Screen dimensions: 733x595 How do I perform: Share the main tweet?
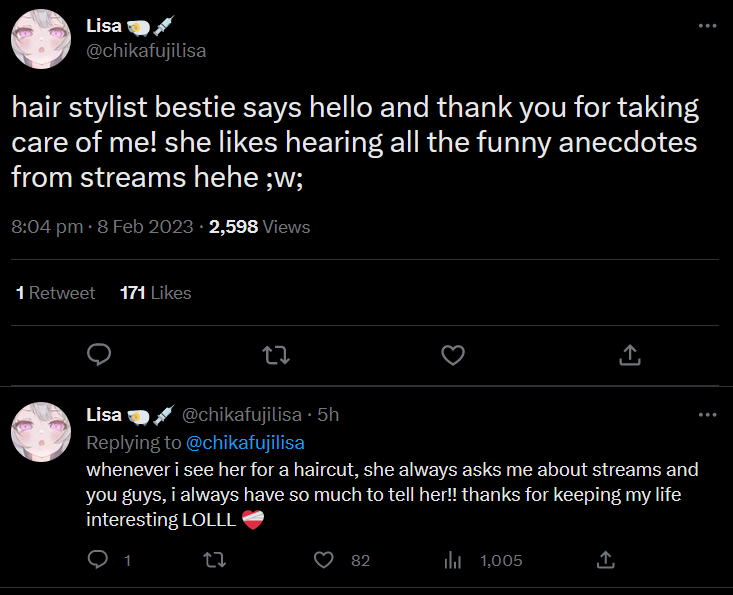tap(630, 355)
